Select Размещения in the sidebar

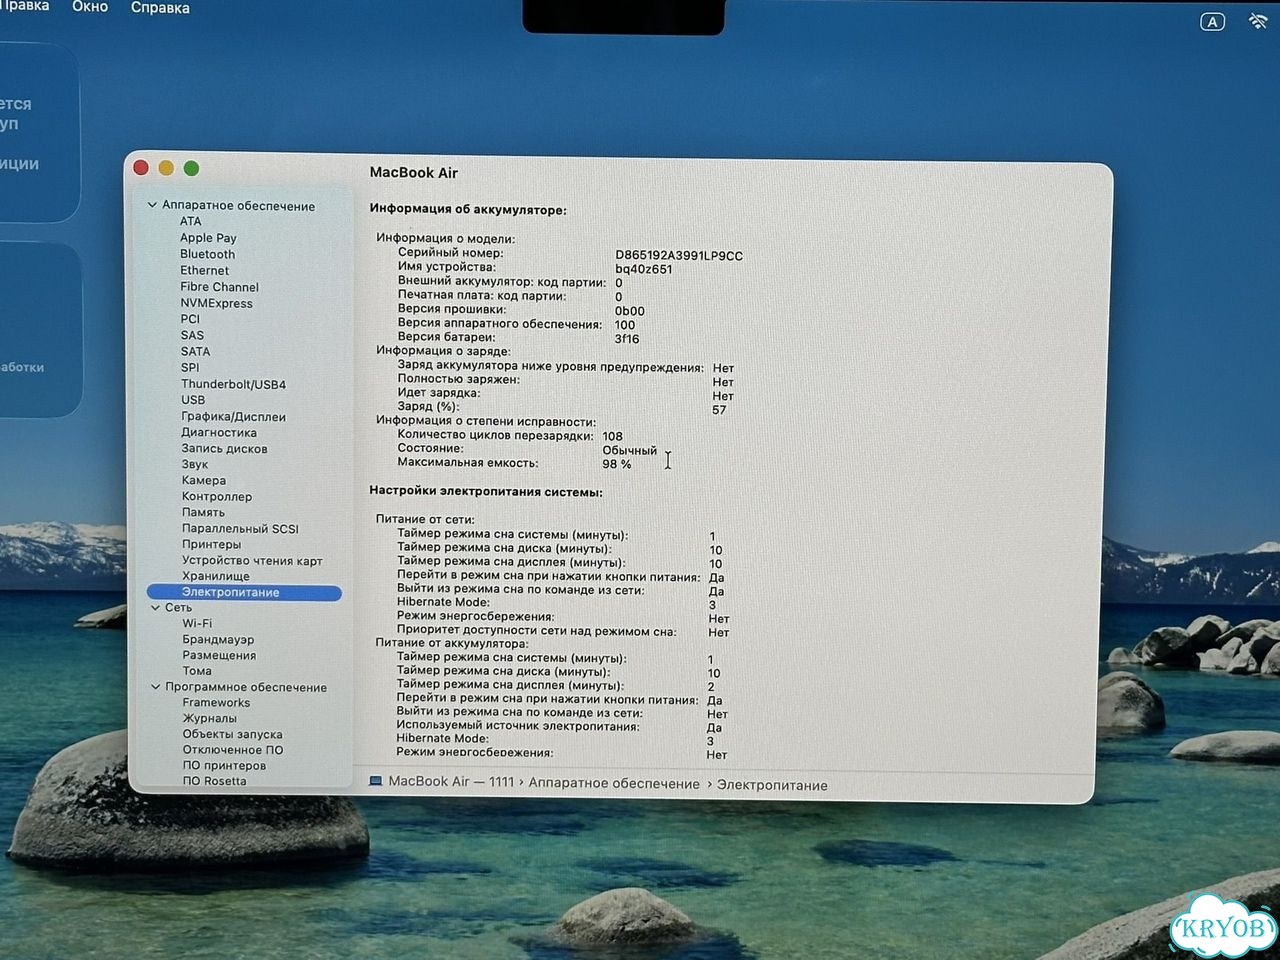click(x=219, y=655)
